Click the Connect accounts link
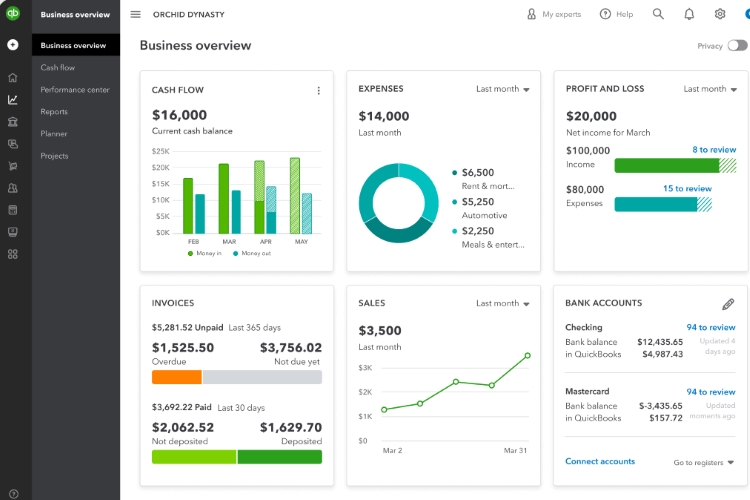Viewport: 750px width, 500px height. pyautogui.click(x=600, y=461)
